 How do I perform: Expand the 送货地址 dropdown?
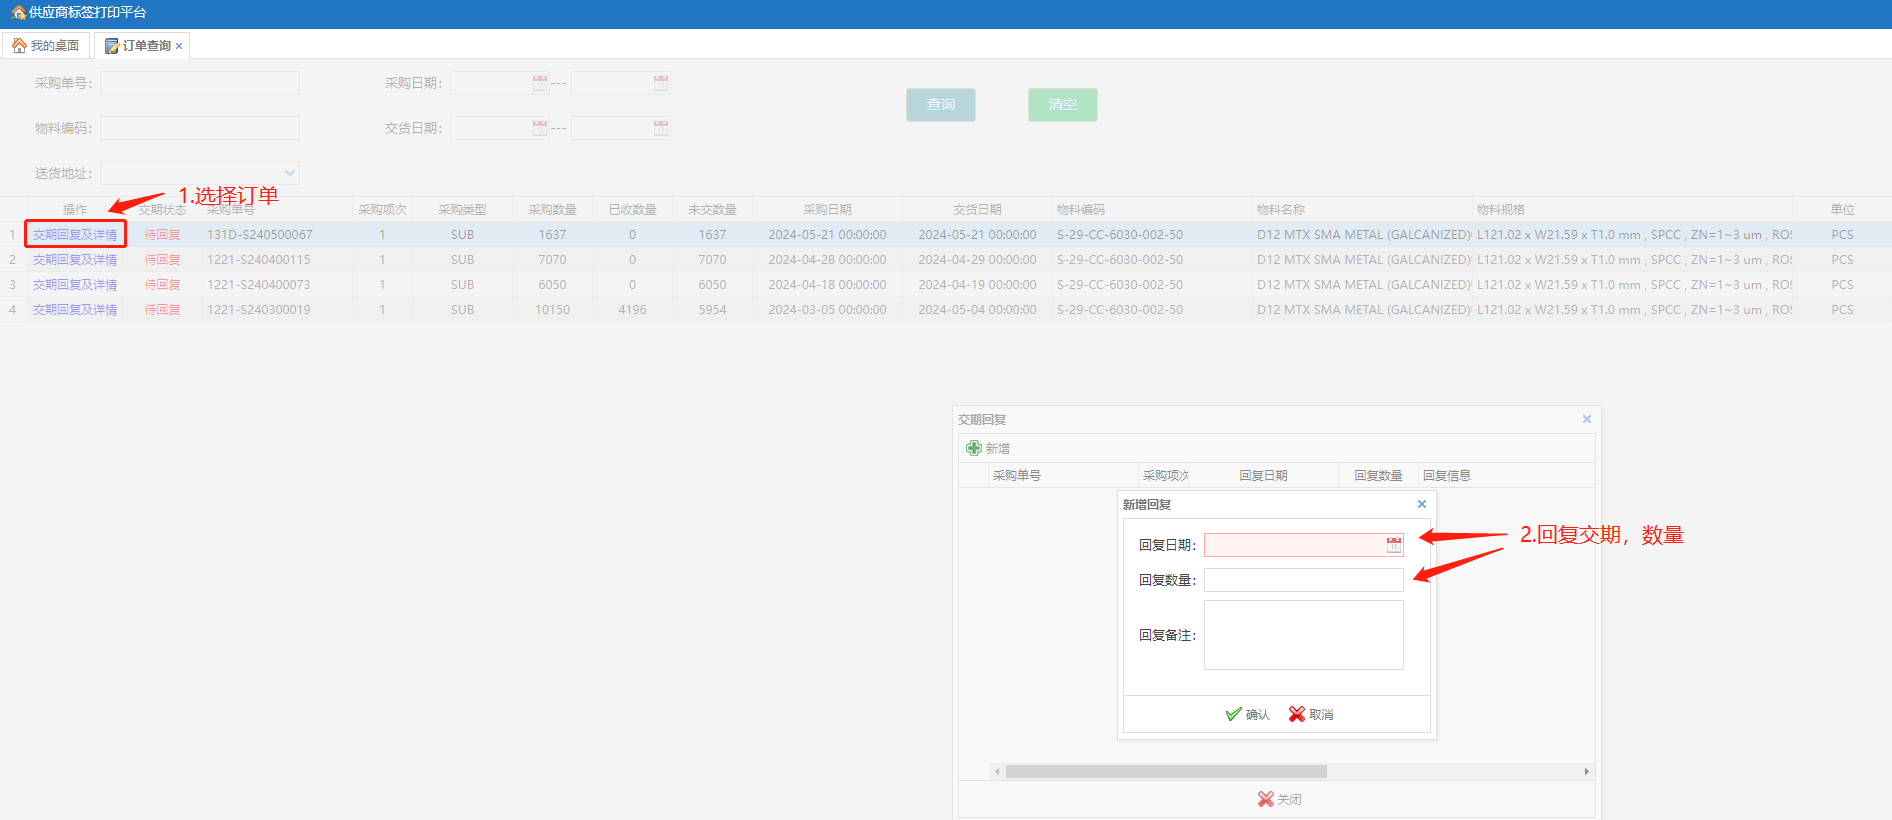289,173
